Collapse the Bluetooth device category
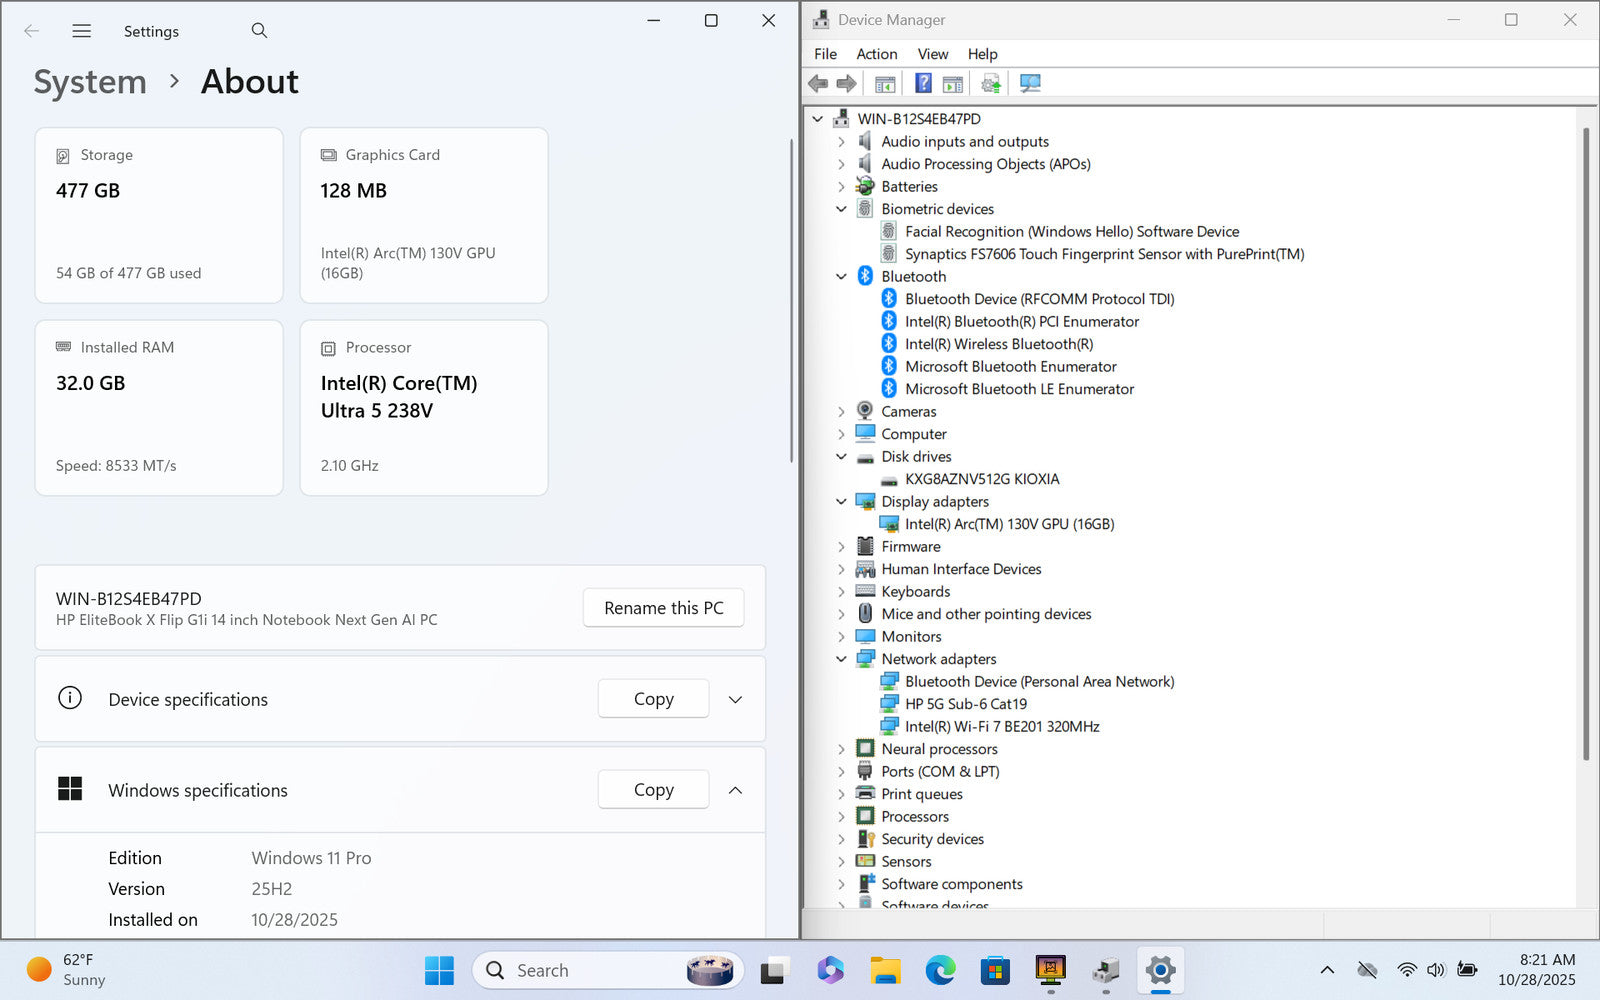Viewport: 1600px width, 1000px height. pyautogui.click(x=841, y=277)
